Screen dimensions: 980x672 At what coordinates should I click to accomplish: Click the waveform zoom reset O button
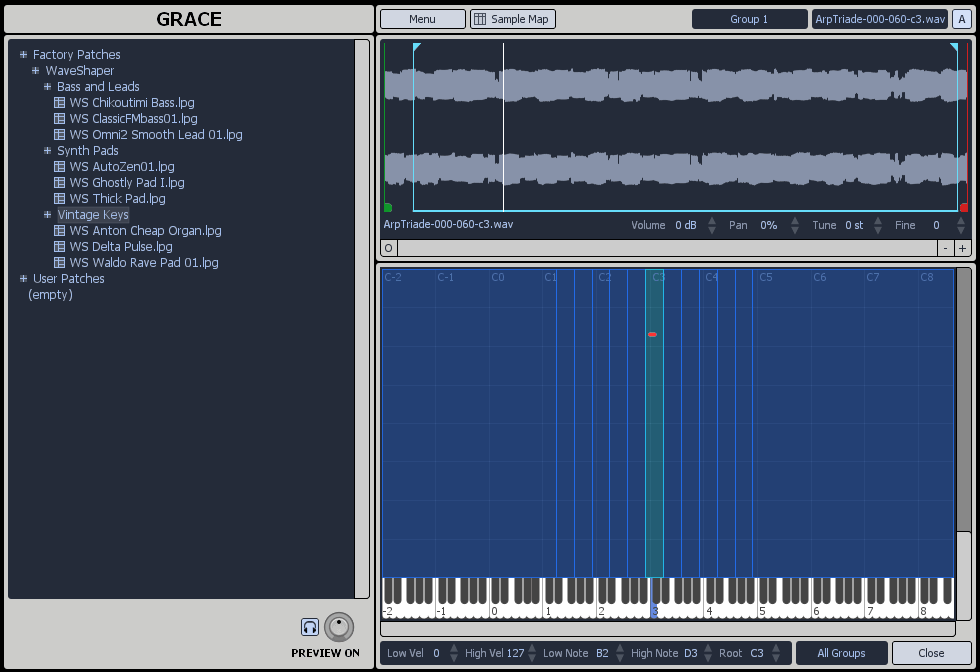[388, 248]
